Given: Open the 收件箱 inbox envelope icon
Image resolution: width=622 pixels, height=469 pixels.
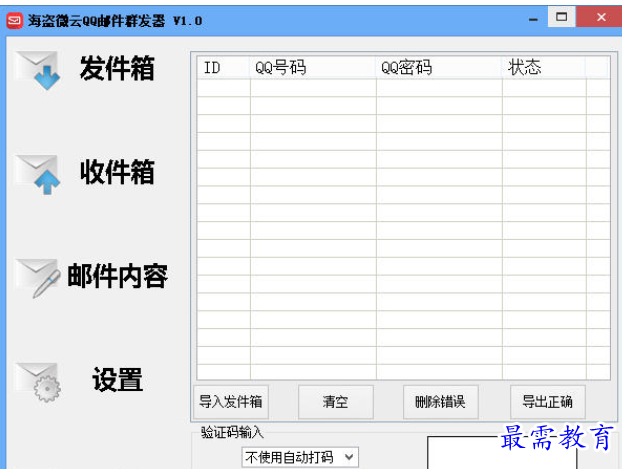Looking at the screenshot, I should [x=38, y=174].
